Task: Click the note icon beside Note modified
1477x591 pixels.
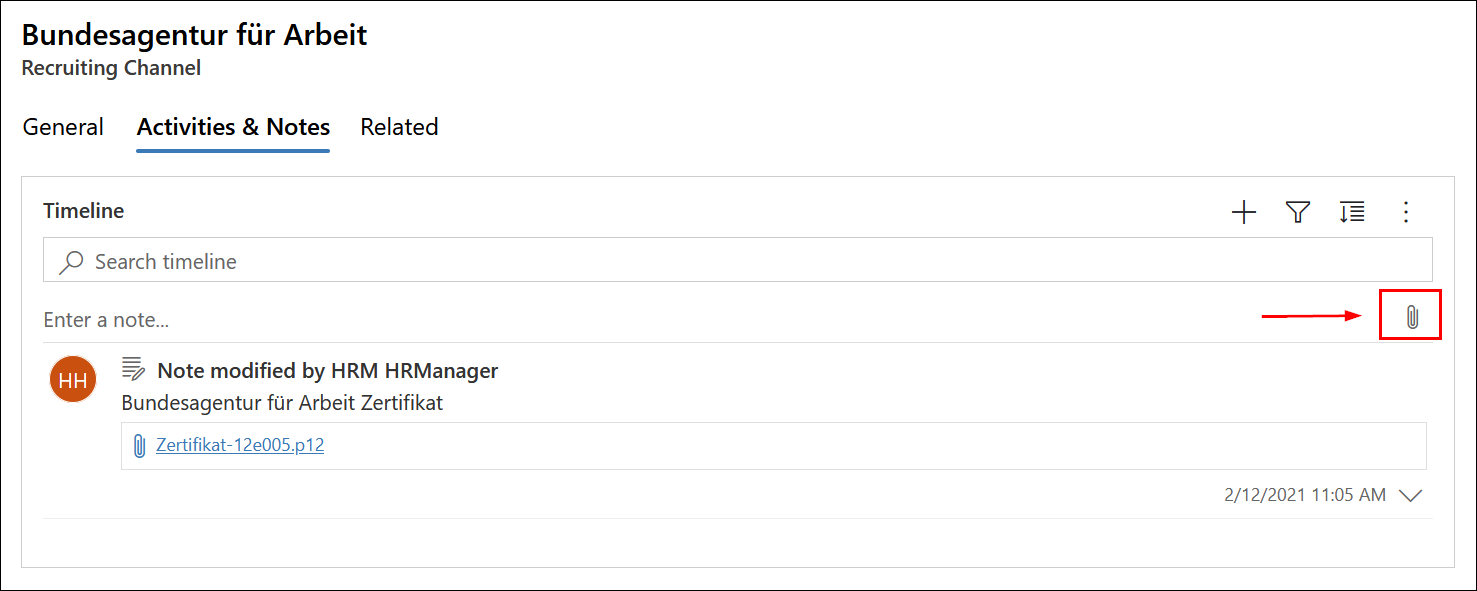Action: (133, 370)
